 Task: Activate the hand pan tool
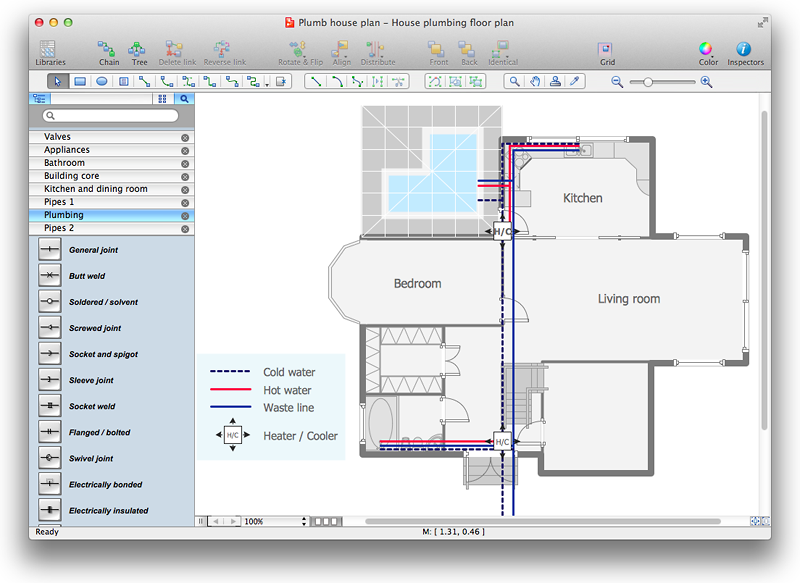point(535,82)
